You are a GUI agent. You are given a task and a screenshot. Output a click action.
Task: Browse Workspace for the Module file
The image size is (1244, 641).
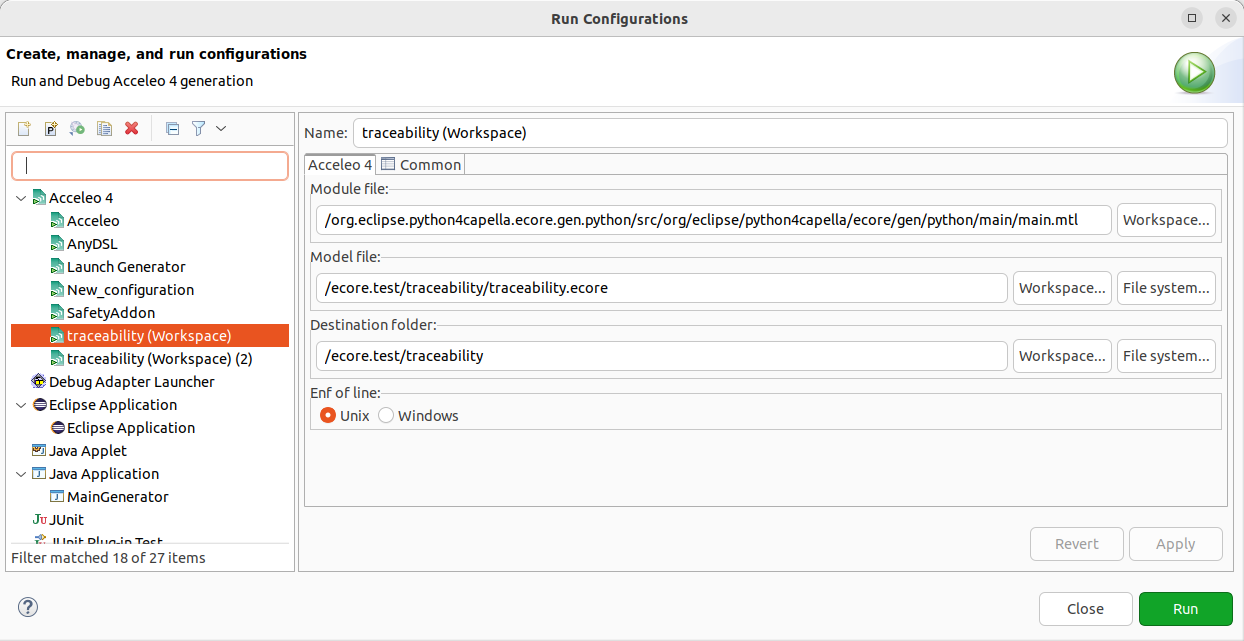1166,220
